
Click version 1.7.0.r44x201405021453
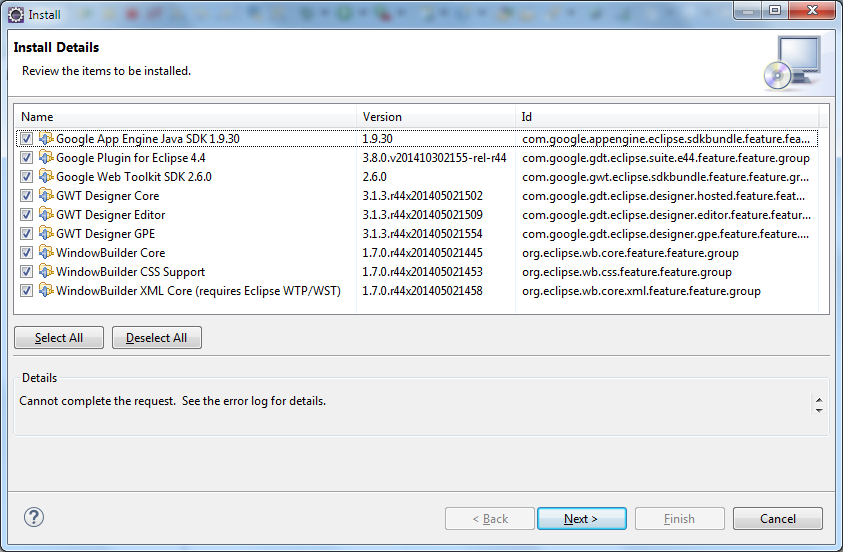click(423, 271)
